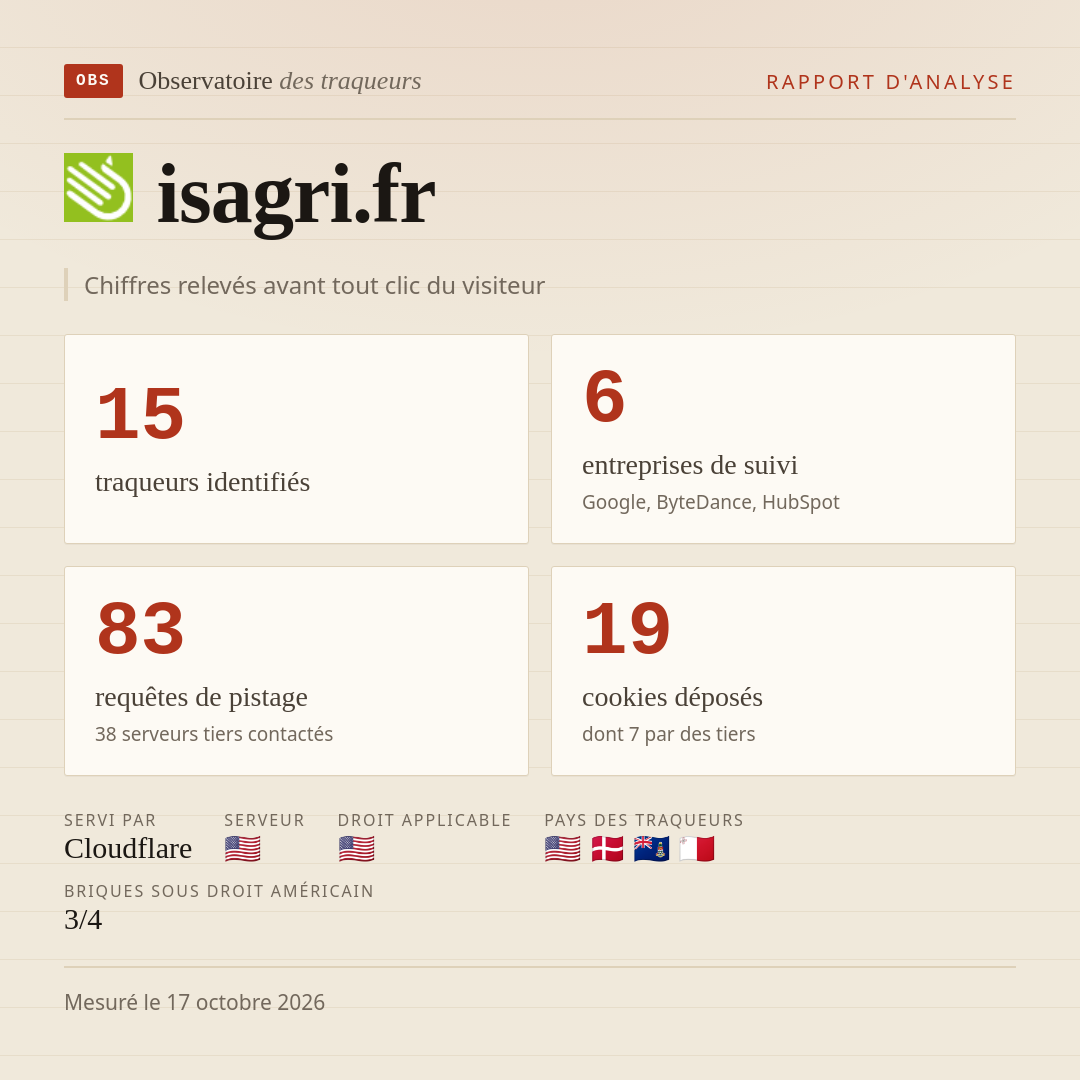Click the number 15 in the trackers card
The height and width of the screenshot is (1080, 1080).
(140, 414)
